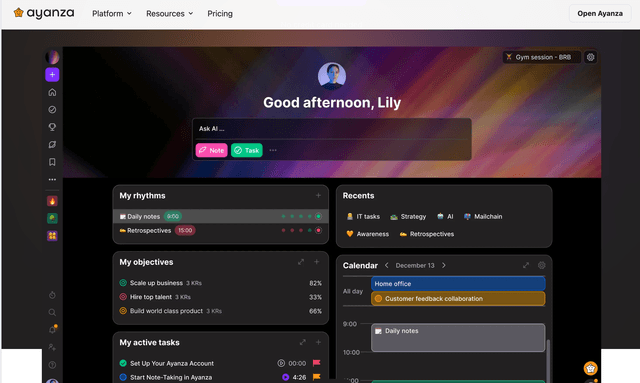Open the notes edit icon in sidebar
The height and width of the screenshot is (383, 640).
click(x=52, y=145)
